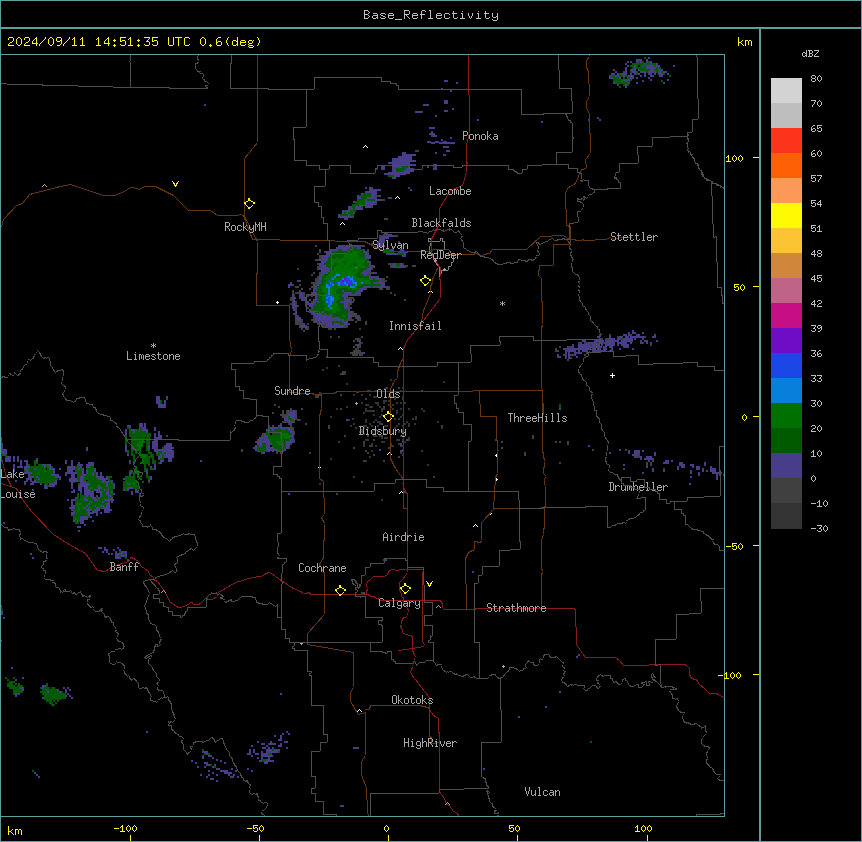The image size is (862, 842).
Task: Select the royal blue 36-33 dBZ swatch
Action: [x=786, y=365]
